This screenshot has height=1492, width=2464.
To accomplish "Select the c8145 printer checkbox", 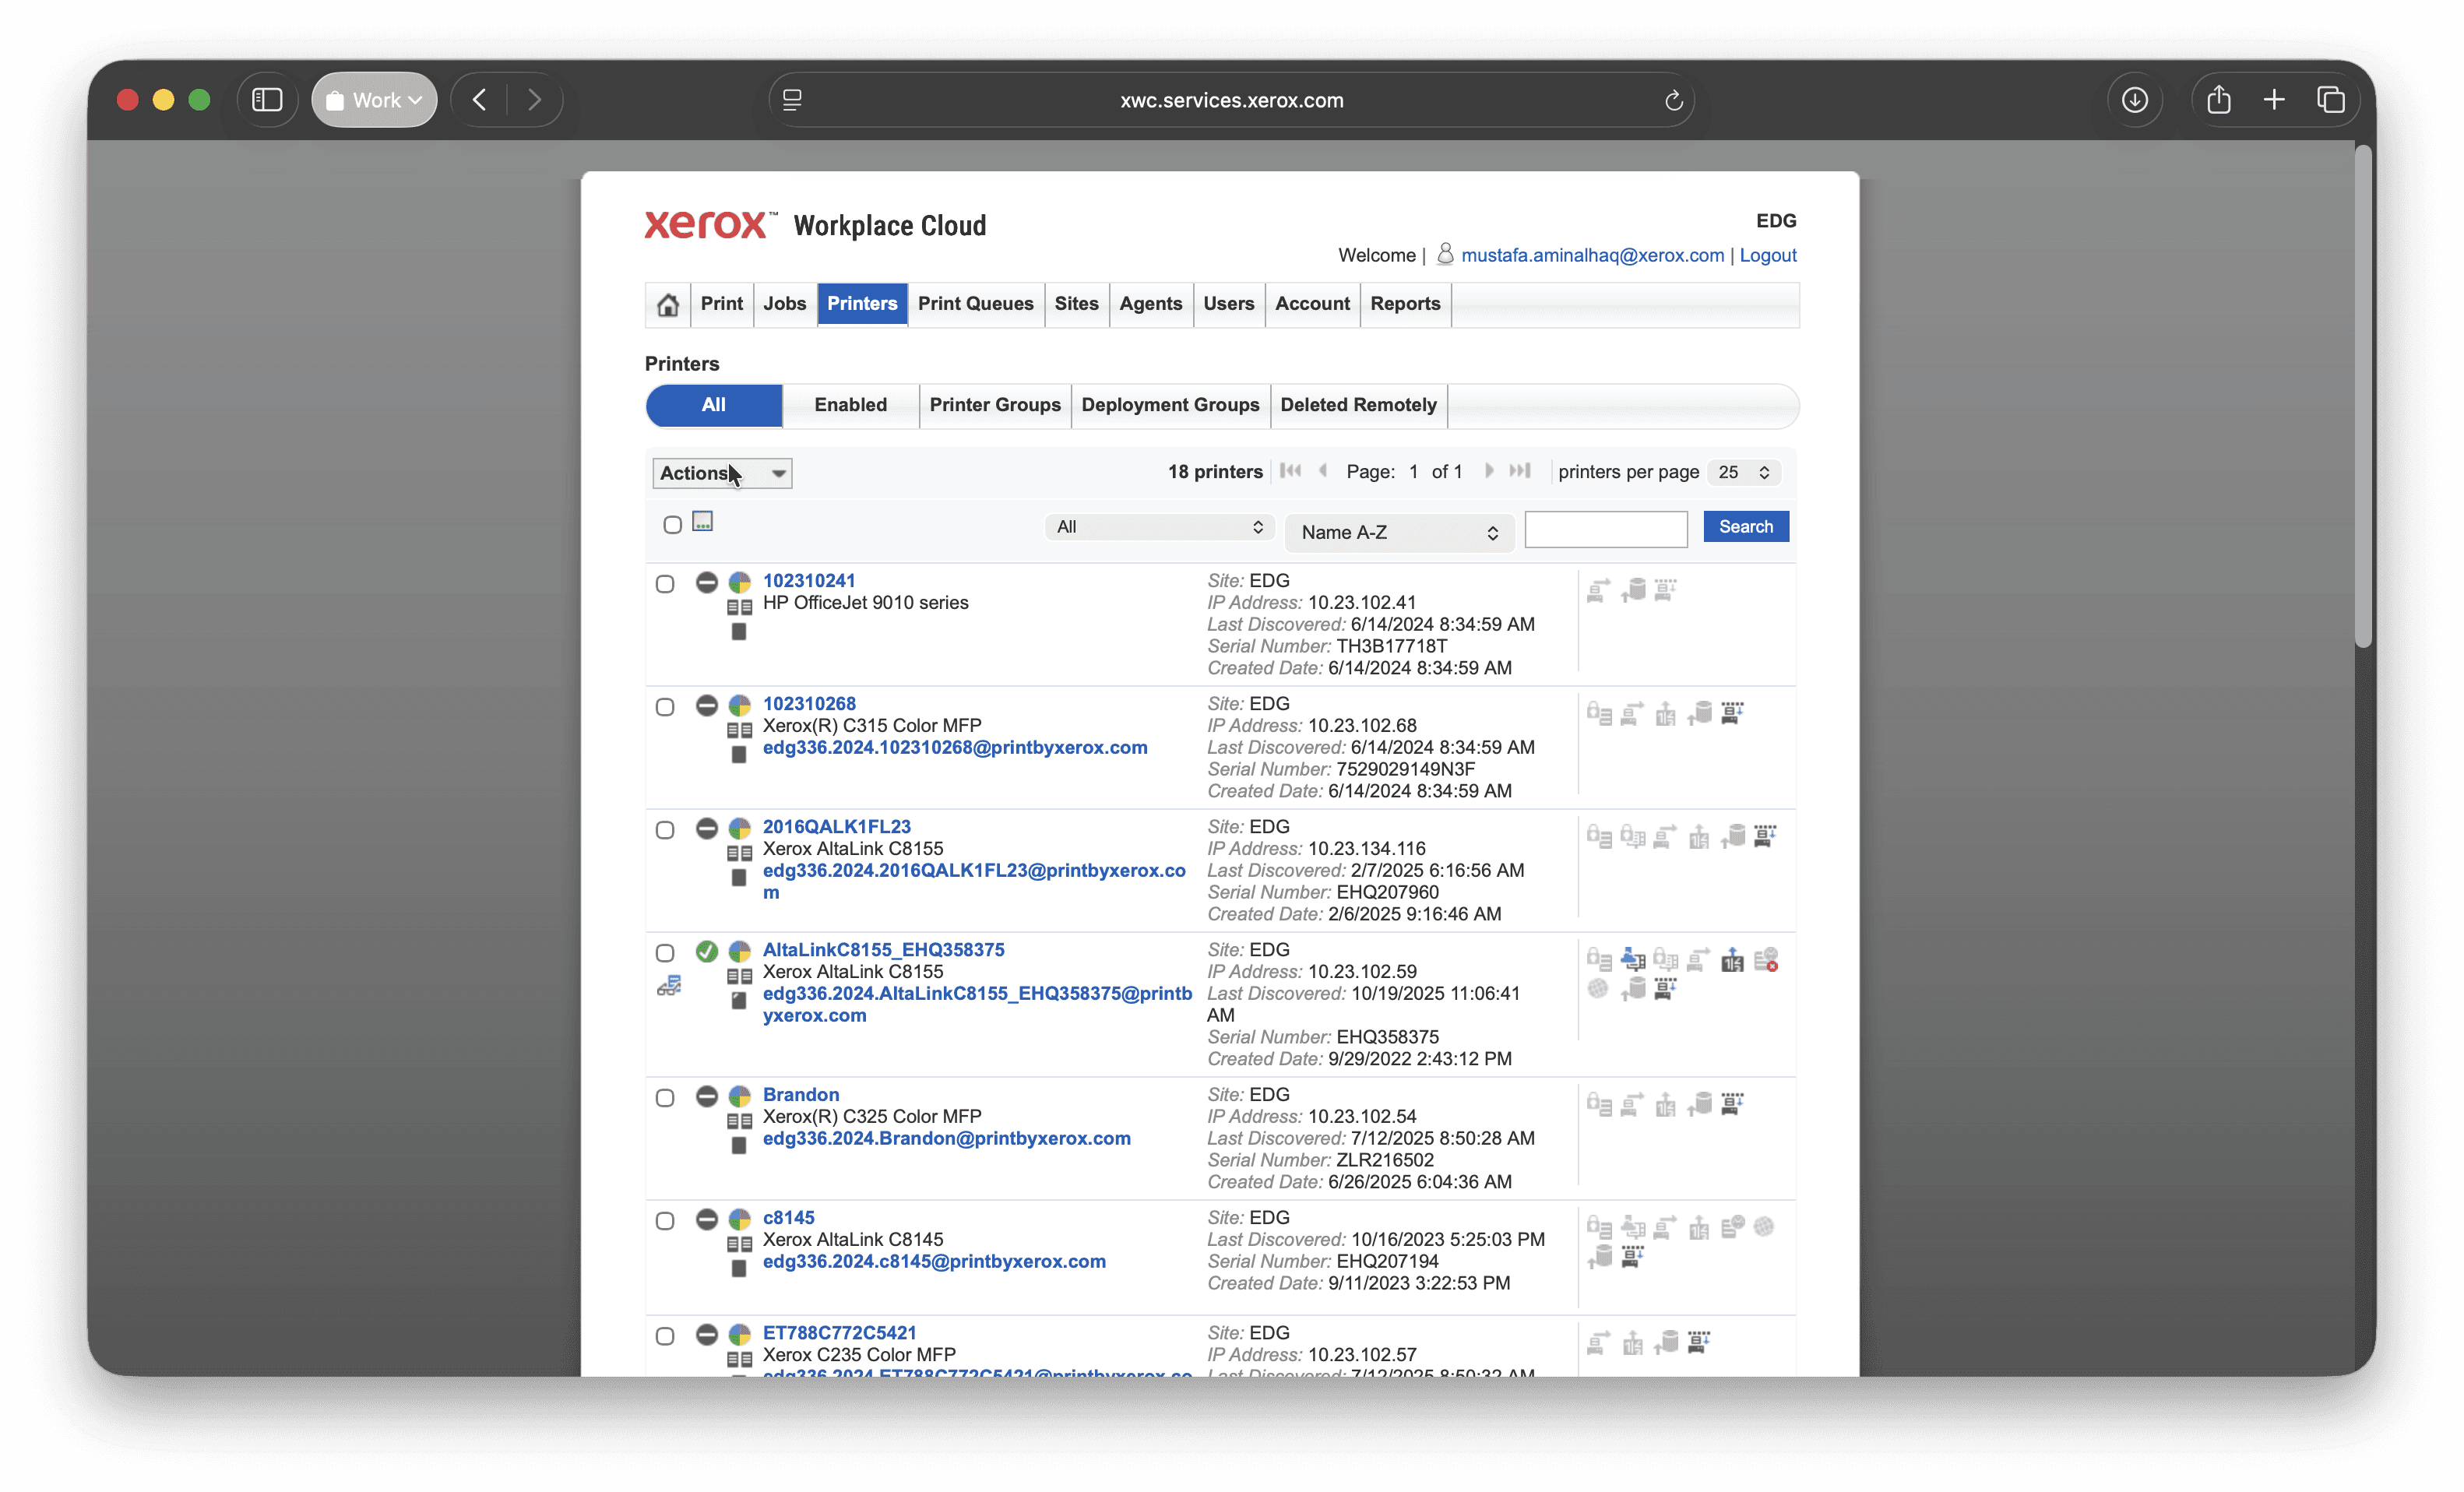I will point(665,1221).
